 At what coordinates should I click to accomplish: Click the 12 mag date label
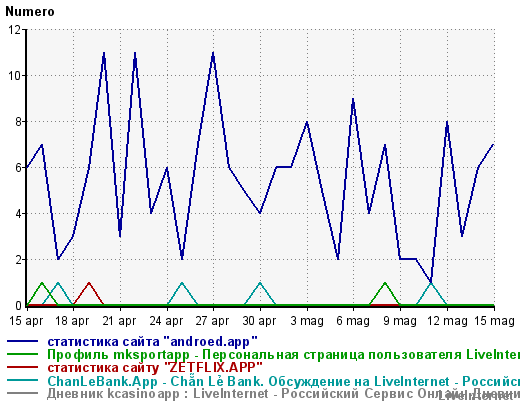447,321
